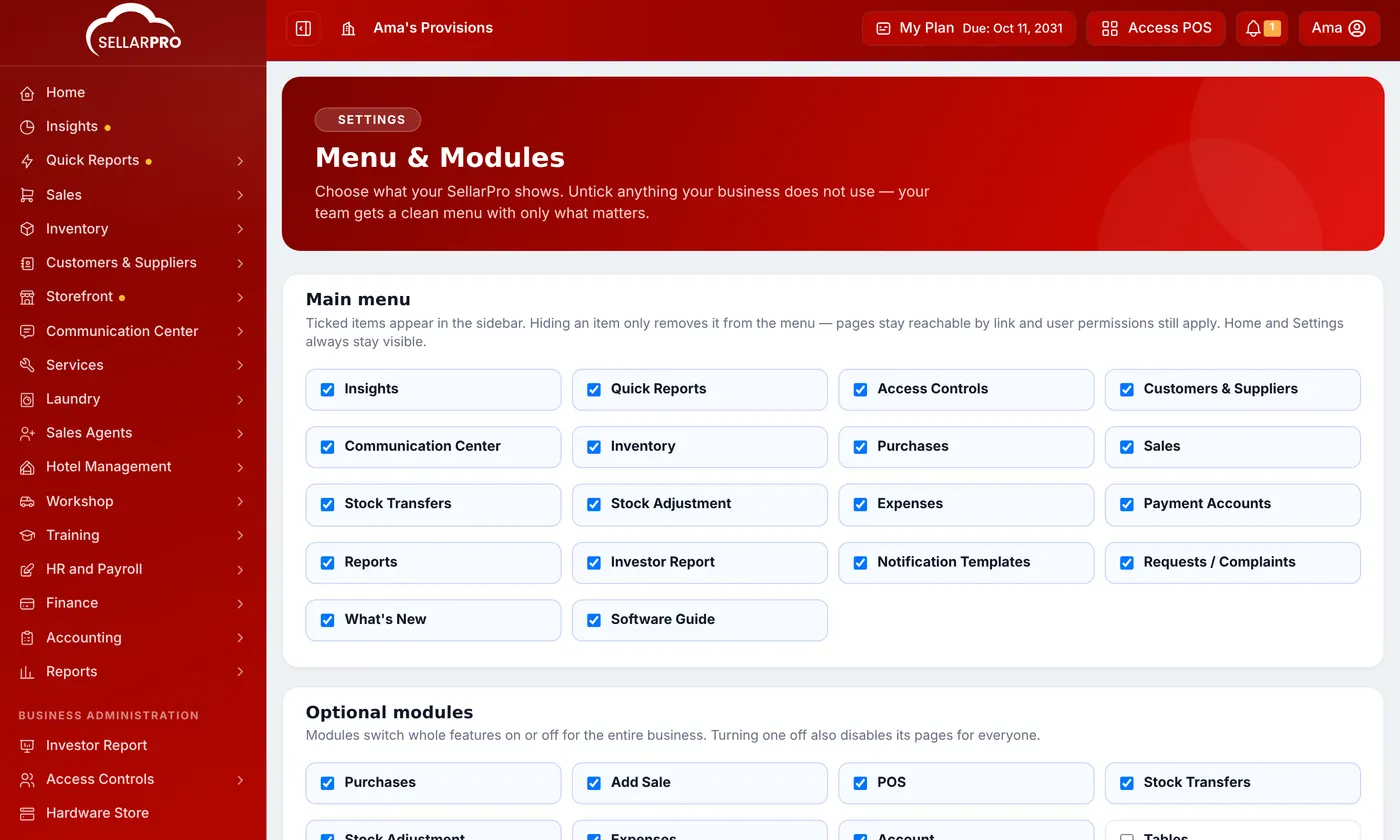Open the Communication Center menu item
The height and width of the screenshot is (840, 1400).
[x=133, y=331]
